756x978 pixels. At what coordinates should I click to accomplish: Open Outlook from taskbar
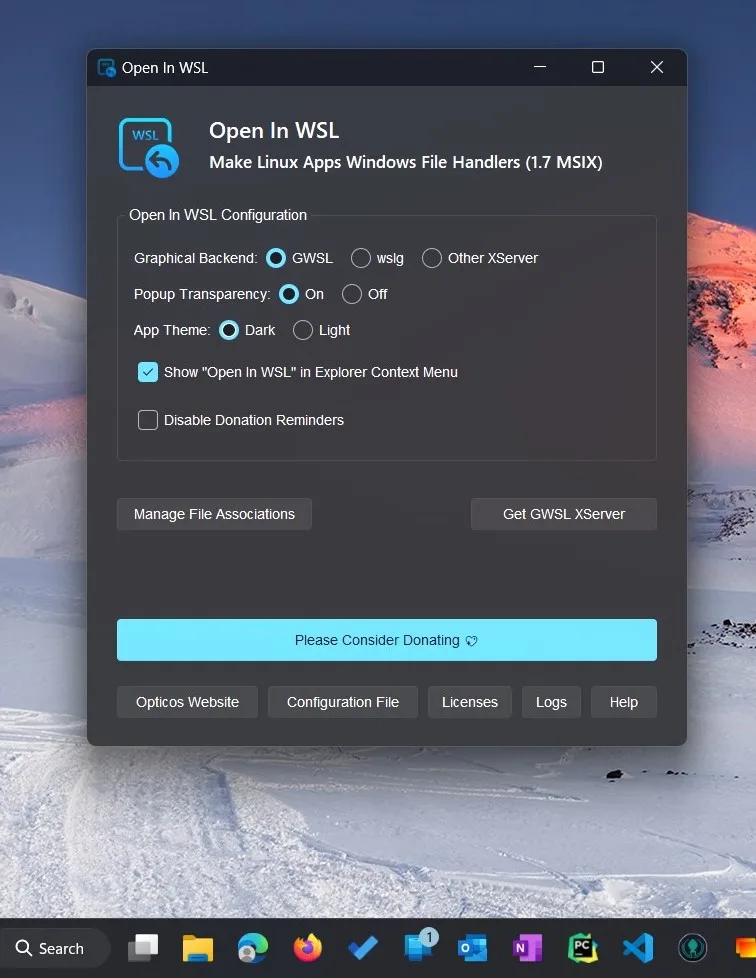pyautogui.click(x=472, y=948)
